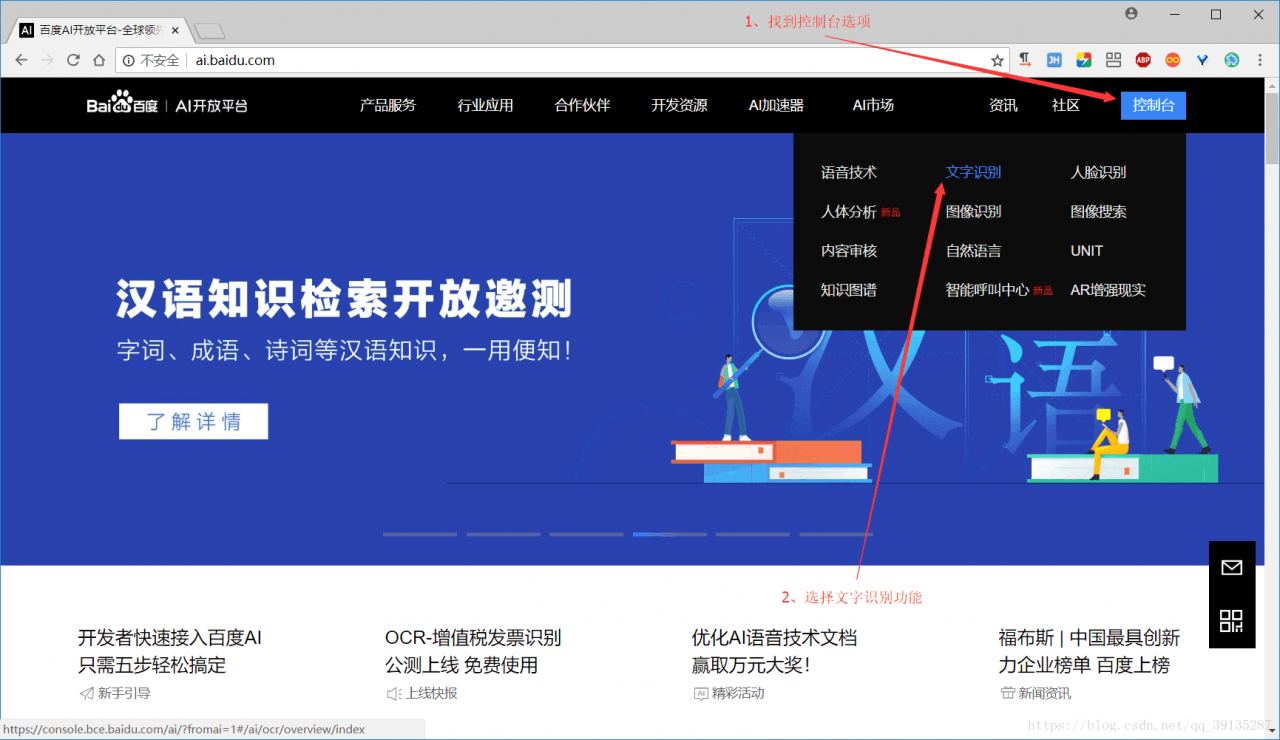1280x740 pixels.
Task: Open the 资讯 navigation link
Action: pos(1003,105)
